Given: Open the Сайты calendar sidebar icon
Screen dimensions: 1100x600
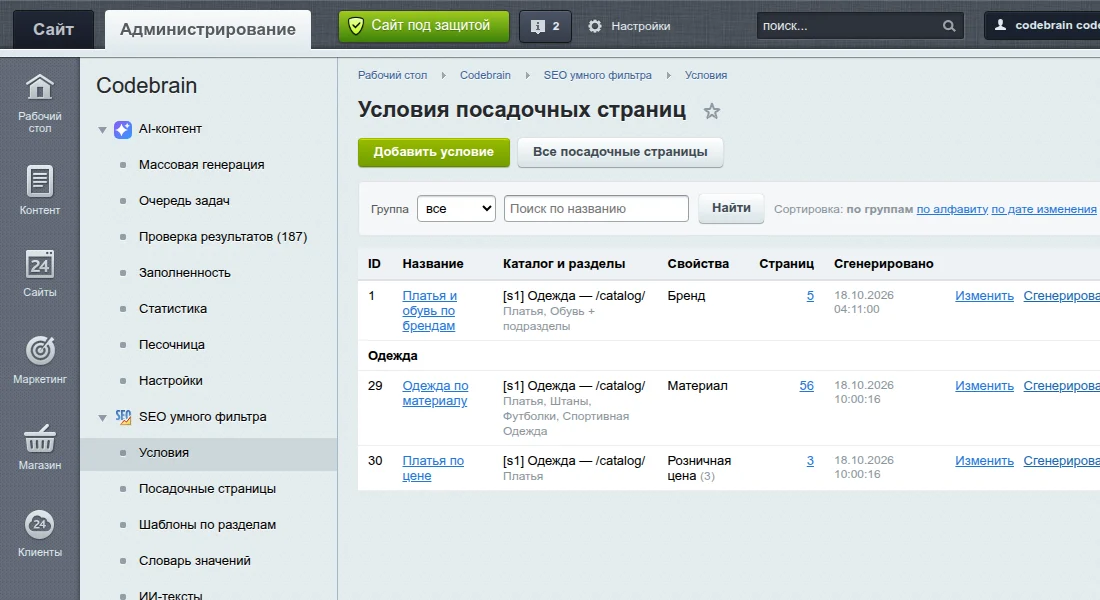Looking at the screenshot, I should click(39, 265).
